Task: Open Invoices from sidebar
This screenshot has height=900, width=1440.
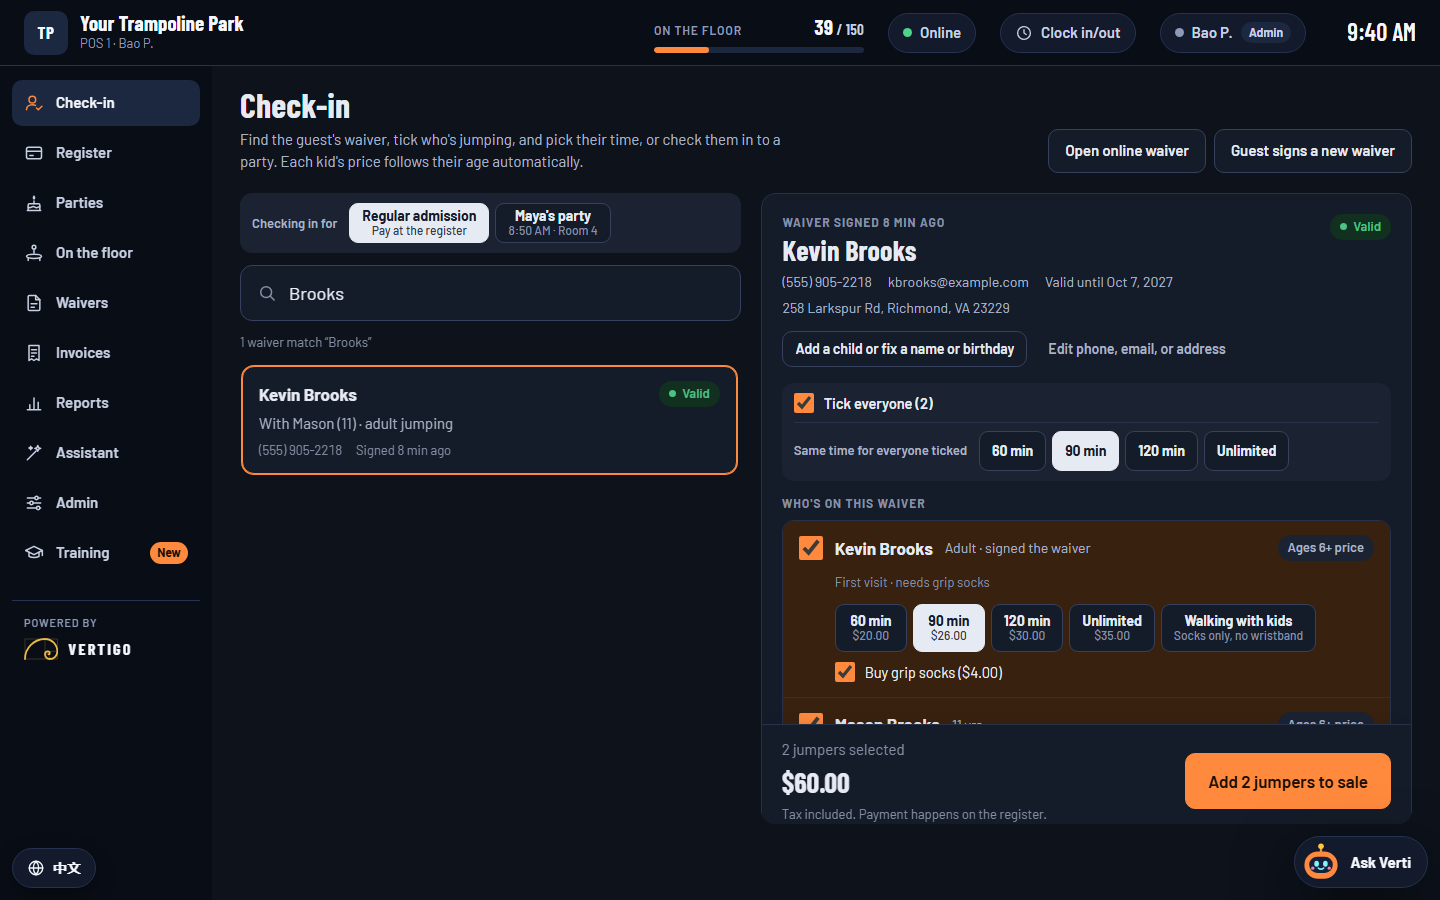Action: 106,353
